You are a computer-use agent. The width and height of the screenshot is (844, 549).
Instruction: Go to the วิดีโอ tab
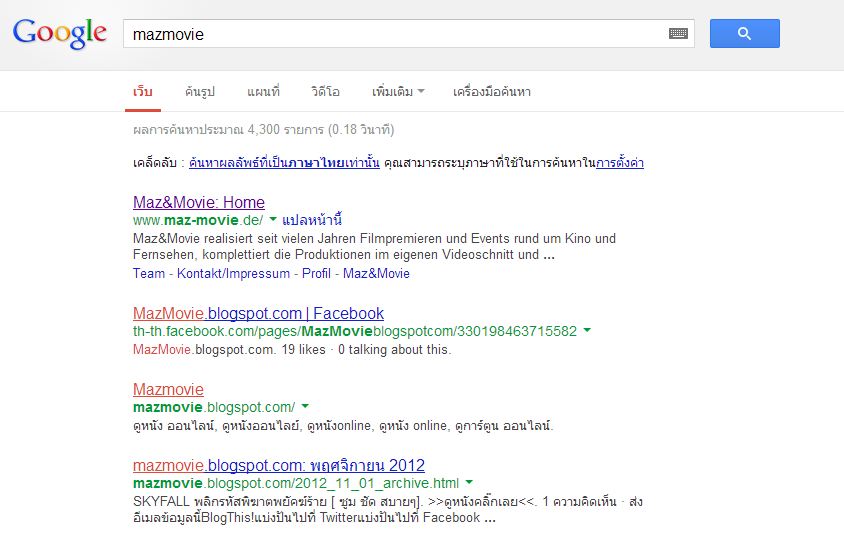325,92
